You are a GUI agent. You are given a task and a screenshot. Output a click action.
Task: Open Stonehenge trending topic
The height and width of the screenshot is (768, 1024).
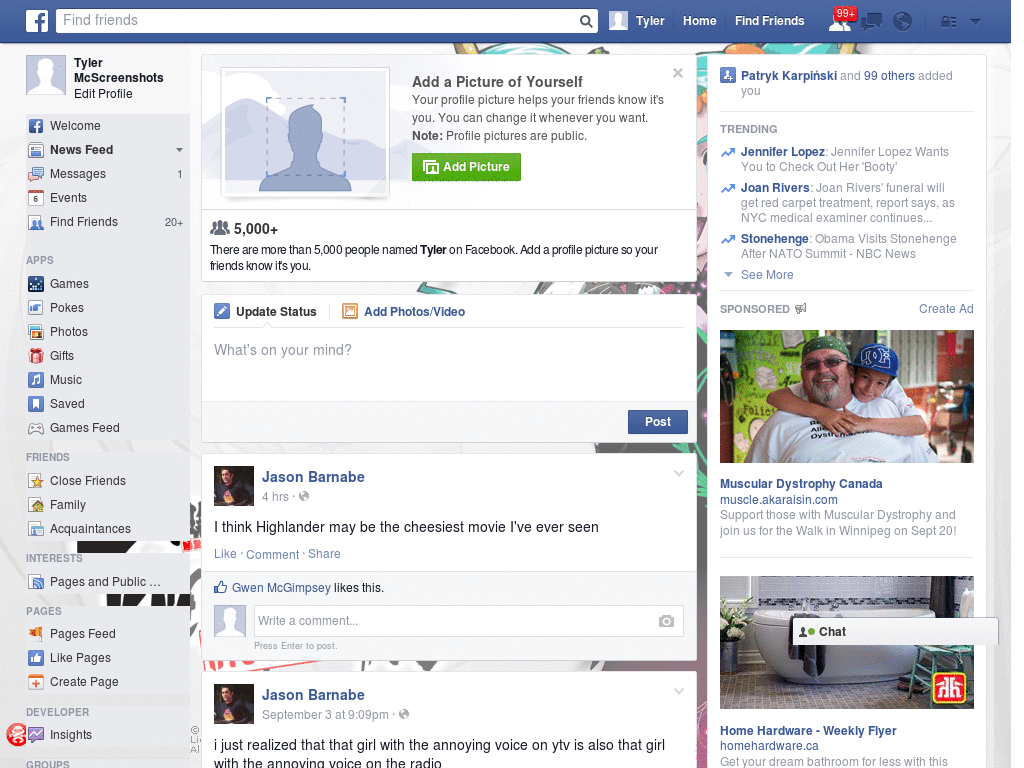[x=775, y=239]
